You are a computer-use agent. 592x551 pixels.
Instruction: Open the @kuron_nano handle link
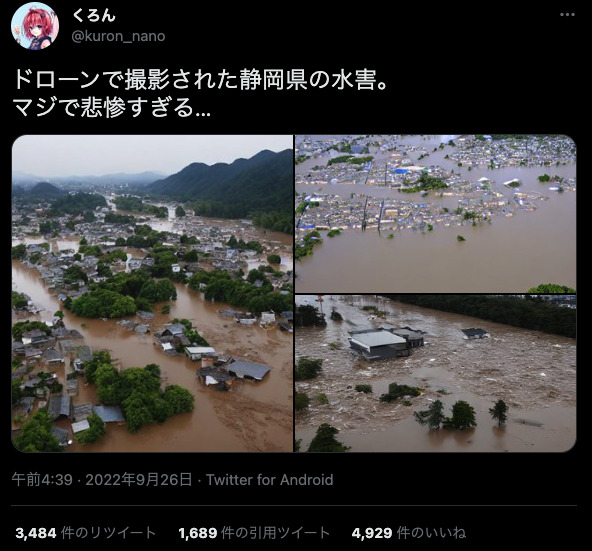pyautogui.click(x=118, y=36)
